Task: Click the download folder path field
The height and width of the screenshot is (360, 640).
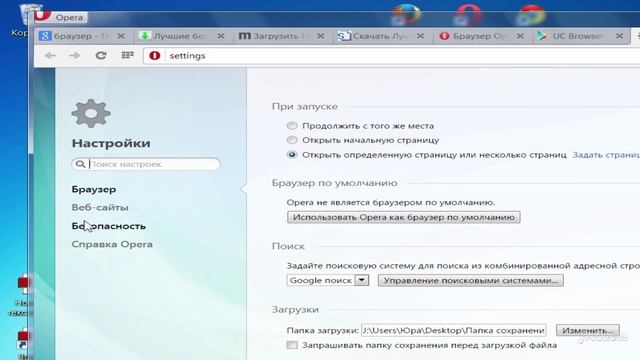Action: 453,330
